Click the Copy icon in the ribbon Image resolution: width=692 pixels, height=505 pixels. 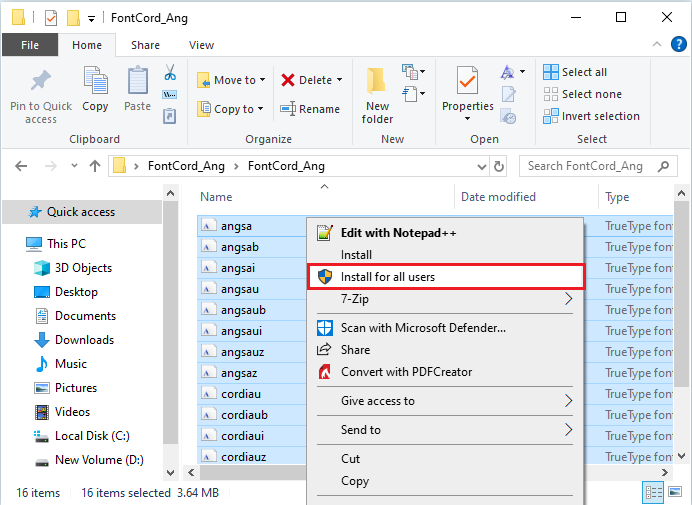(x=96, y=82)
